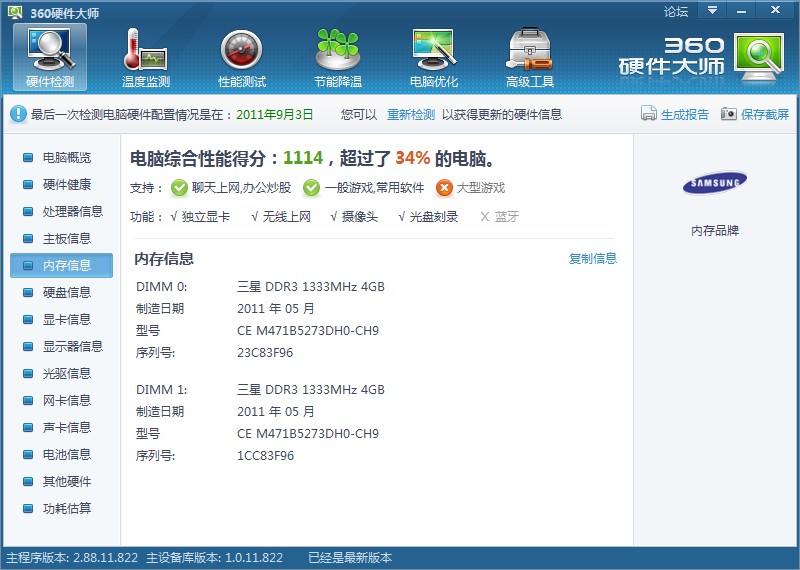Click the Samsung memory brand logo
Image resolution: width=800 pixels, height=570 pixels.
coord(715,183)
